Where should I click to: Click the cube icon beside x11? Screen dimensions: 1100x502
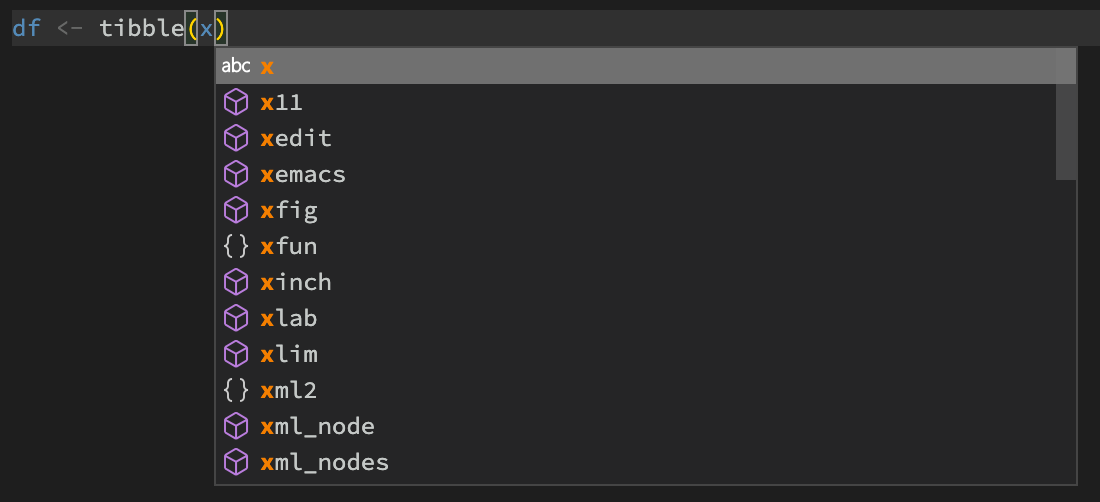(235, 102)
